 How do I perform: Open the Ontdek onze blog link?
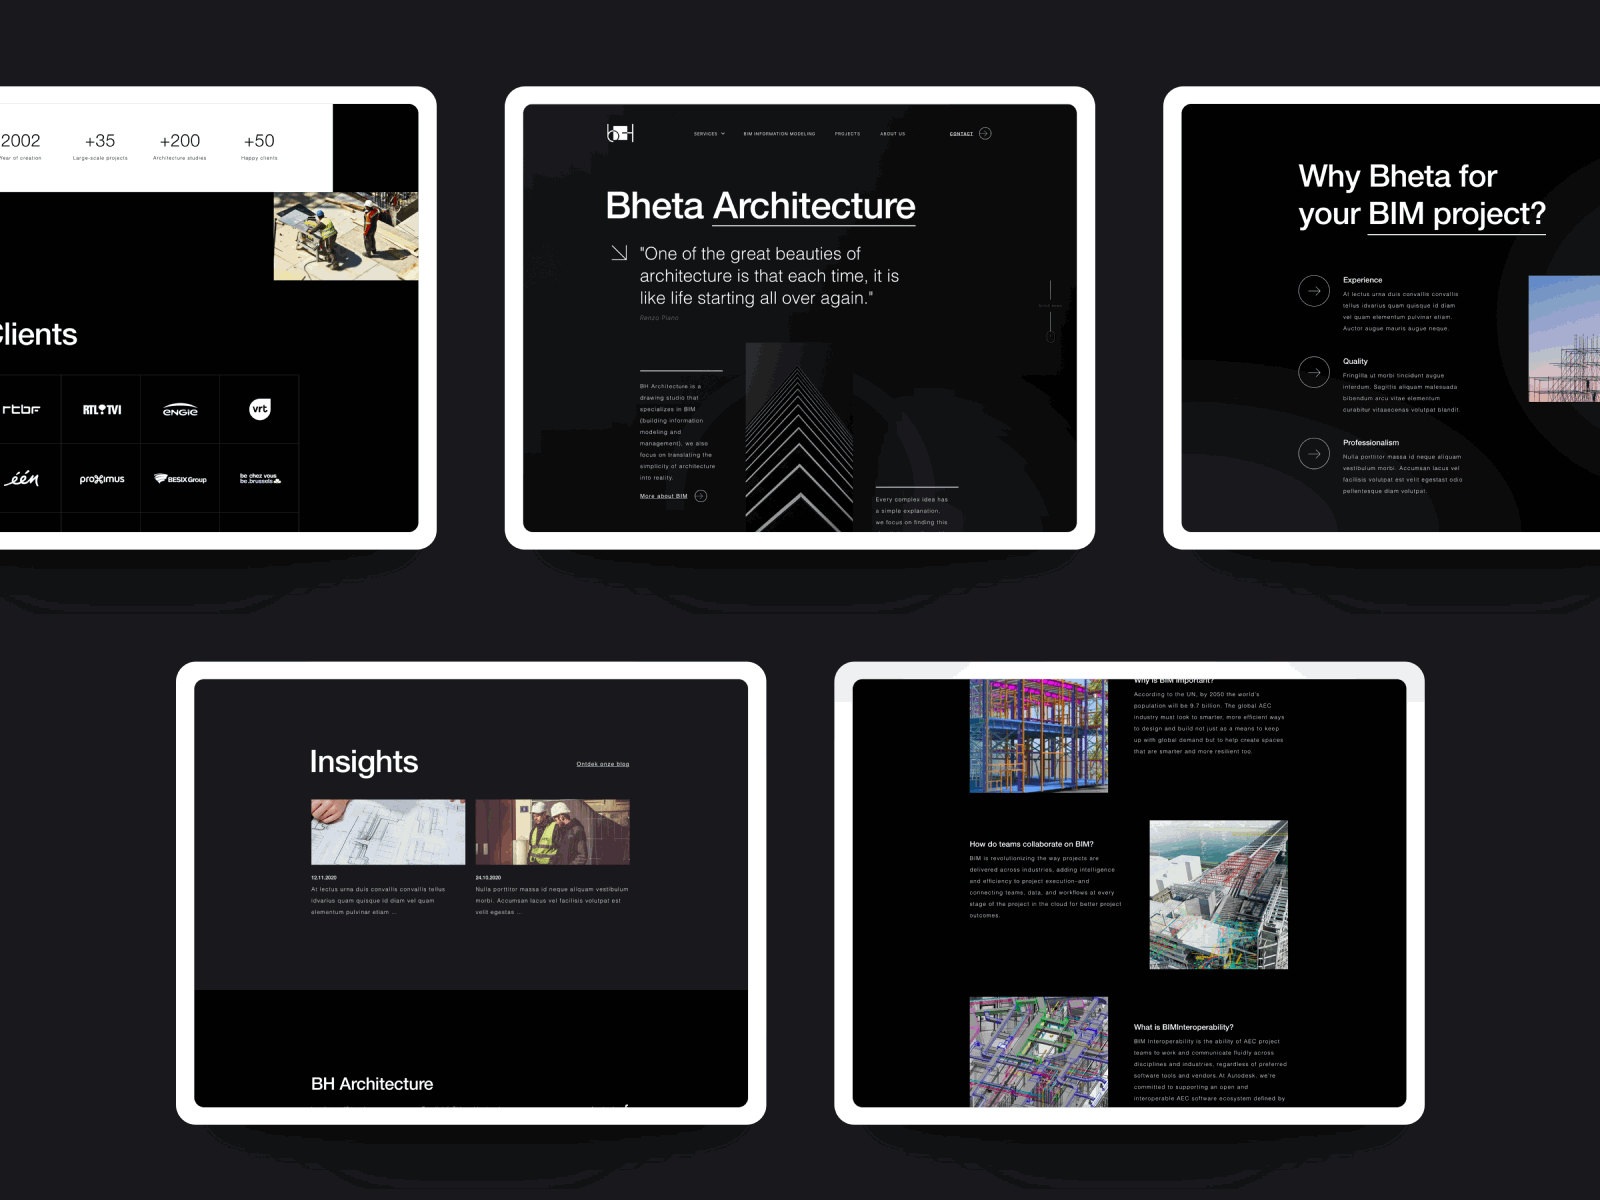(x=603, y=763)
